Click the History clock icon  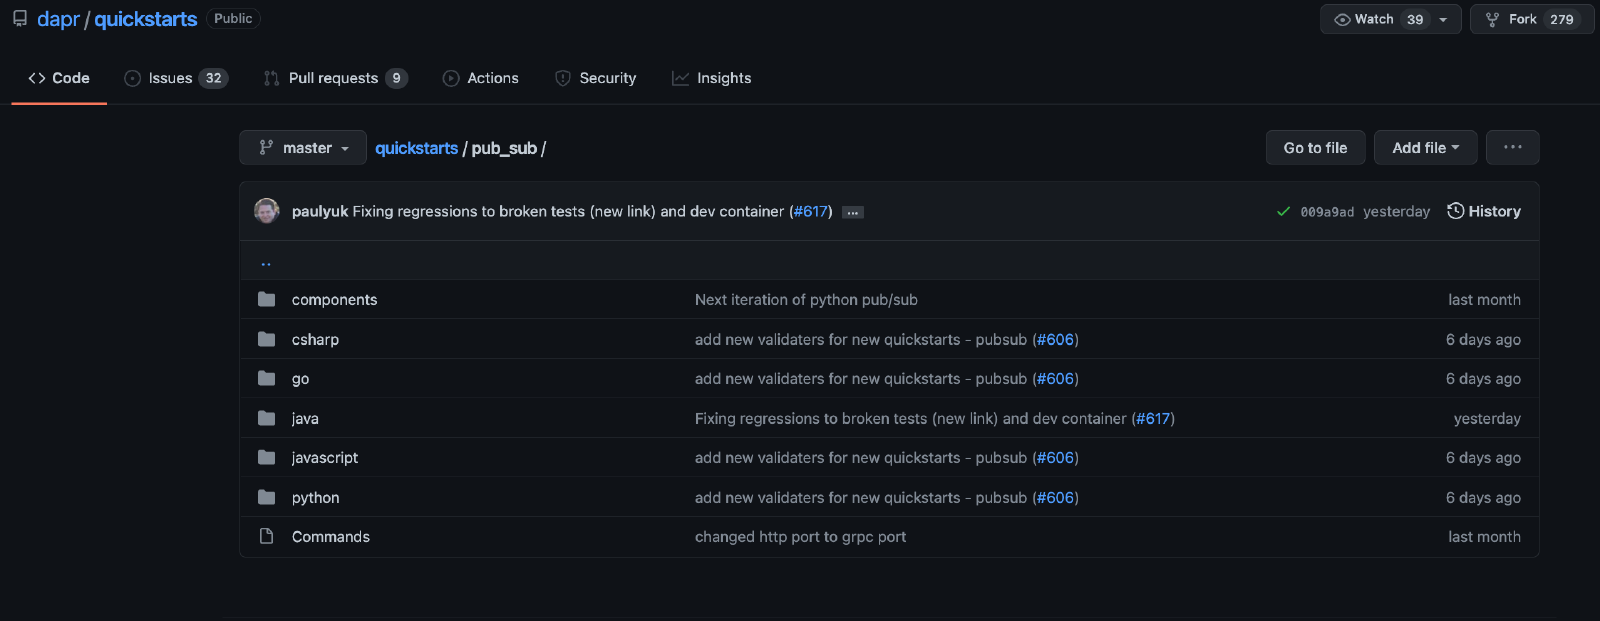[1456, 211]
